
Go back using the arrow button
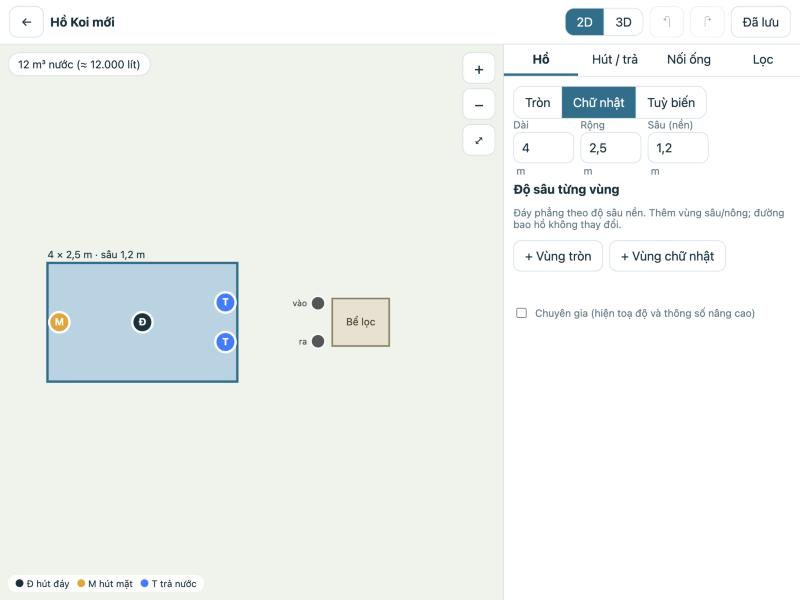point(27,22)
